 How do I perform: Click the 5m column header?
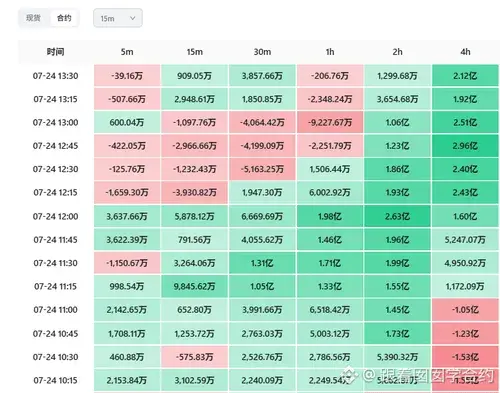point(127,52)
